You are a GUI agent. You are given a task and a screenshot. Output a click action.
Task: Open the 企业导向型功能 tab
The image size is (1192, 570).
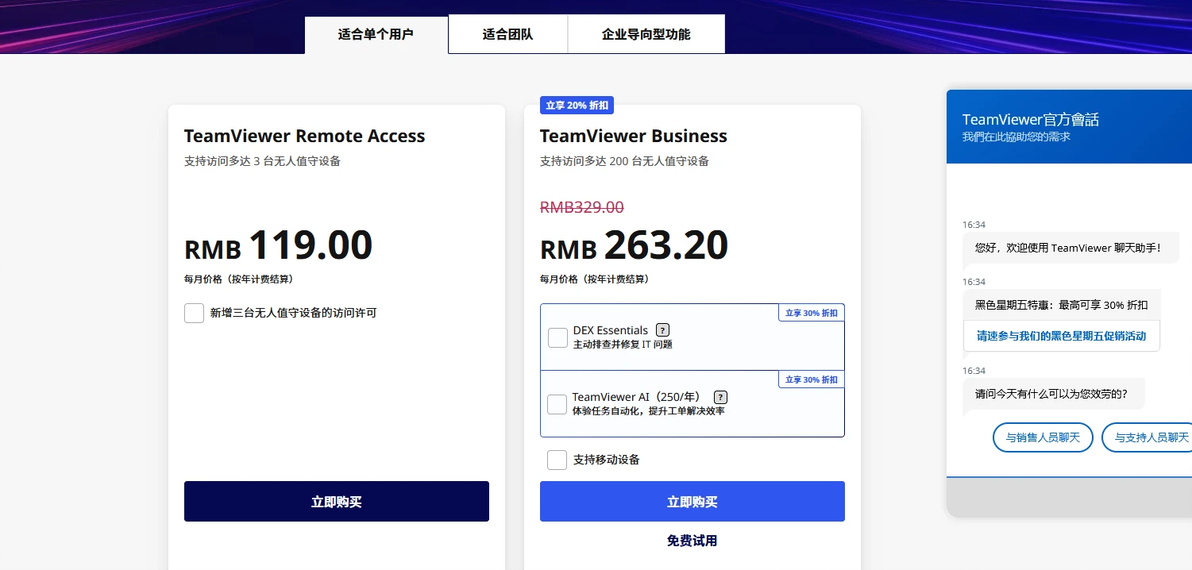tap(646, 34)
